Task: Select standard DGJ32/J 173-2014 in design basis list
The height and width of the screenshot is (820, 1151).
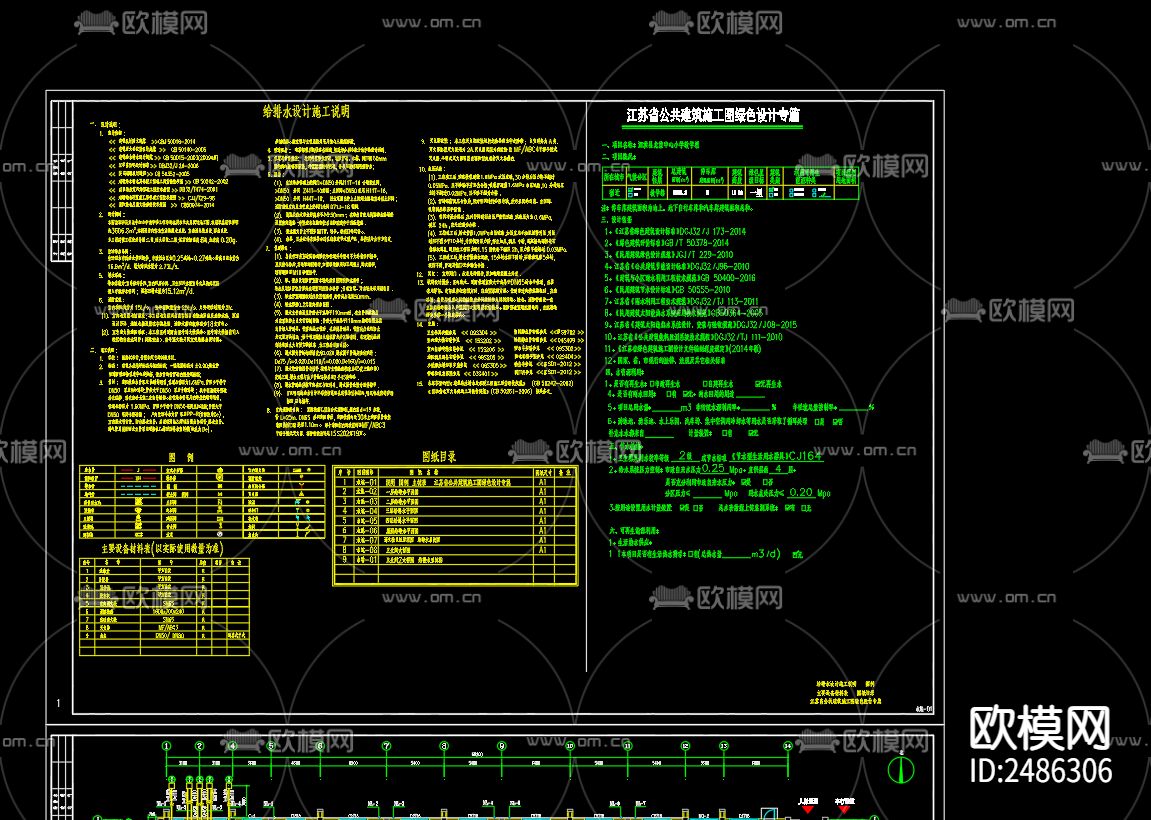Action: [675, 231]
